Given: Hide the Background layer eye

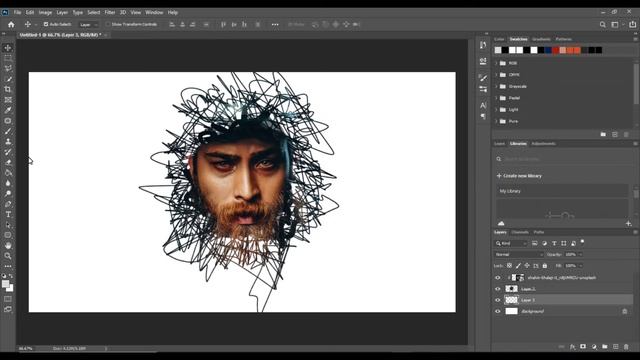Looking at the screenshot, I should click(x=498, y=311).
